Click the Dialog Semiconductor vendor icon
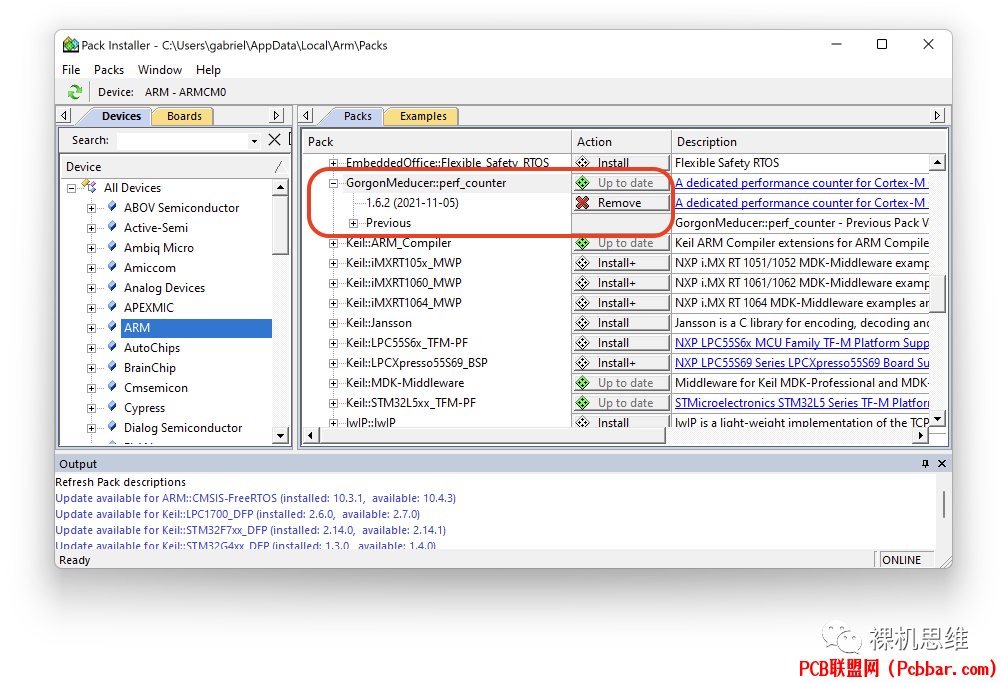Screen dimensions: 1001x683 112,427
